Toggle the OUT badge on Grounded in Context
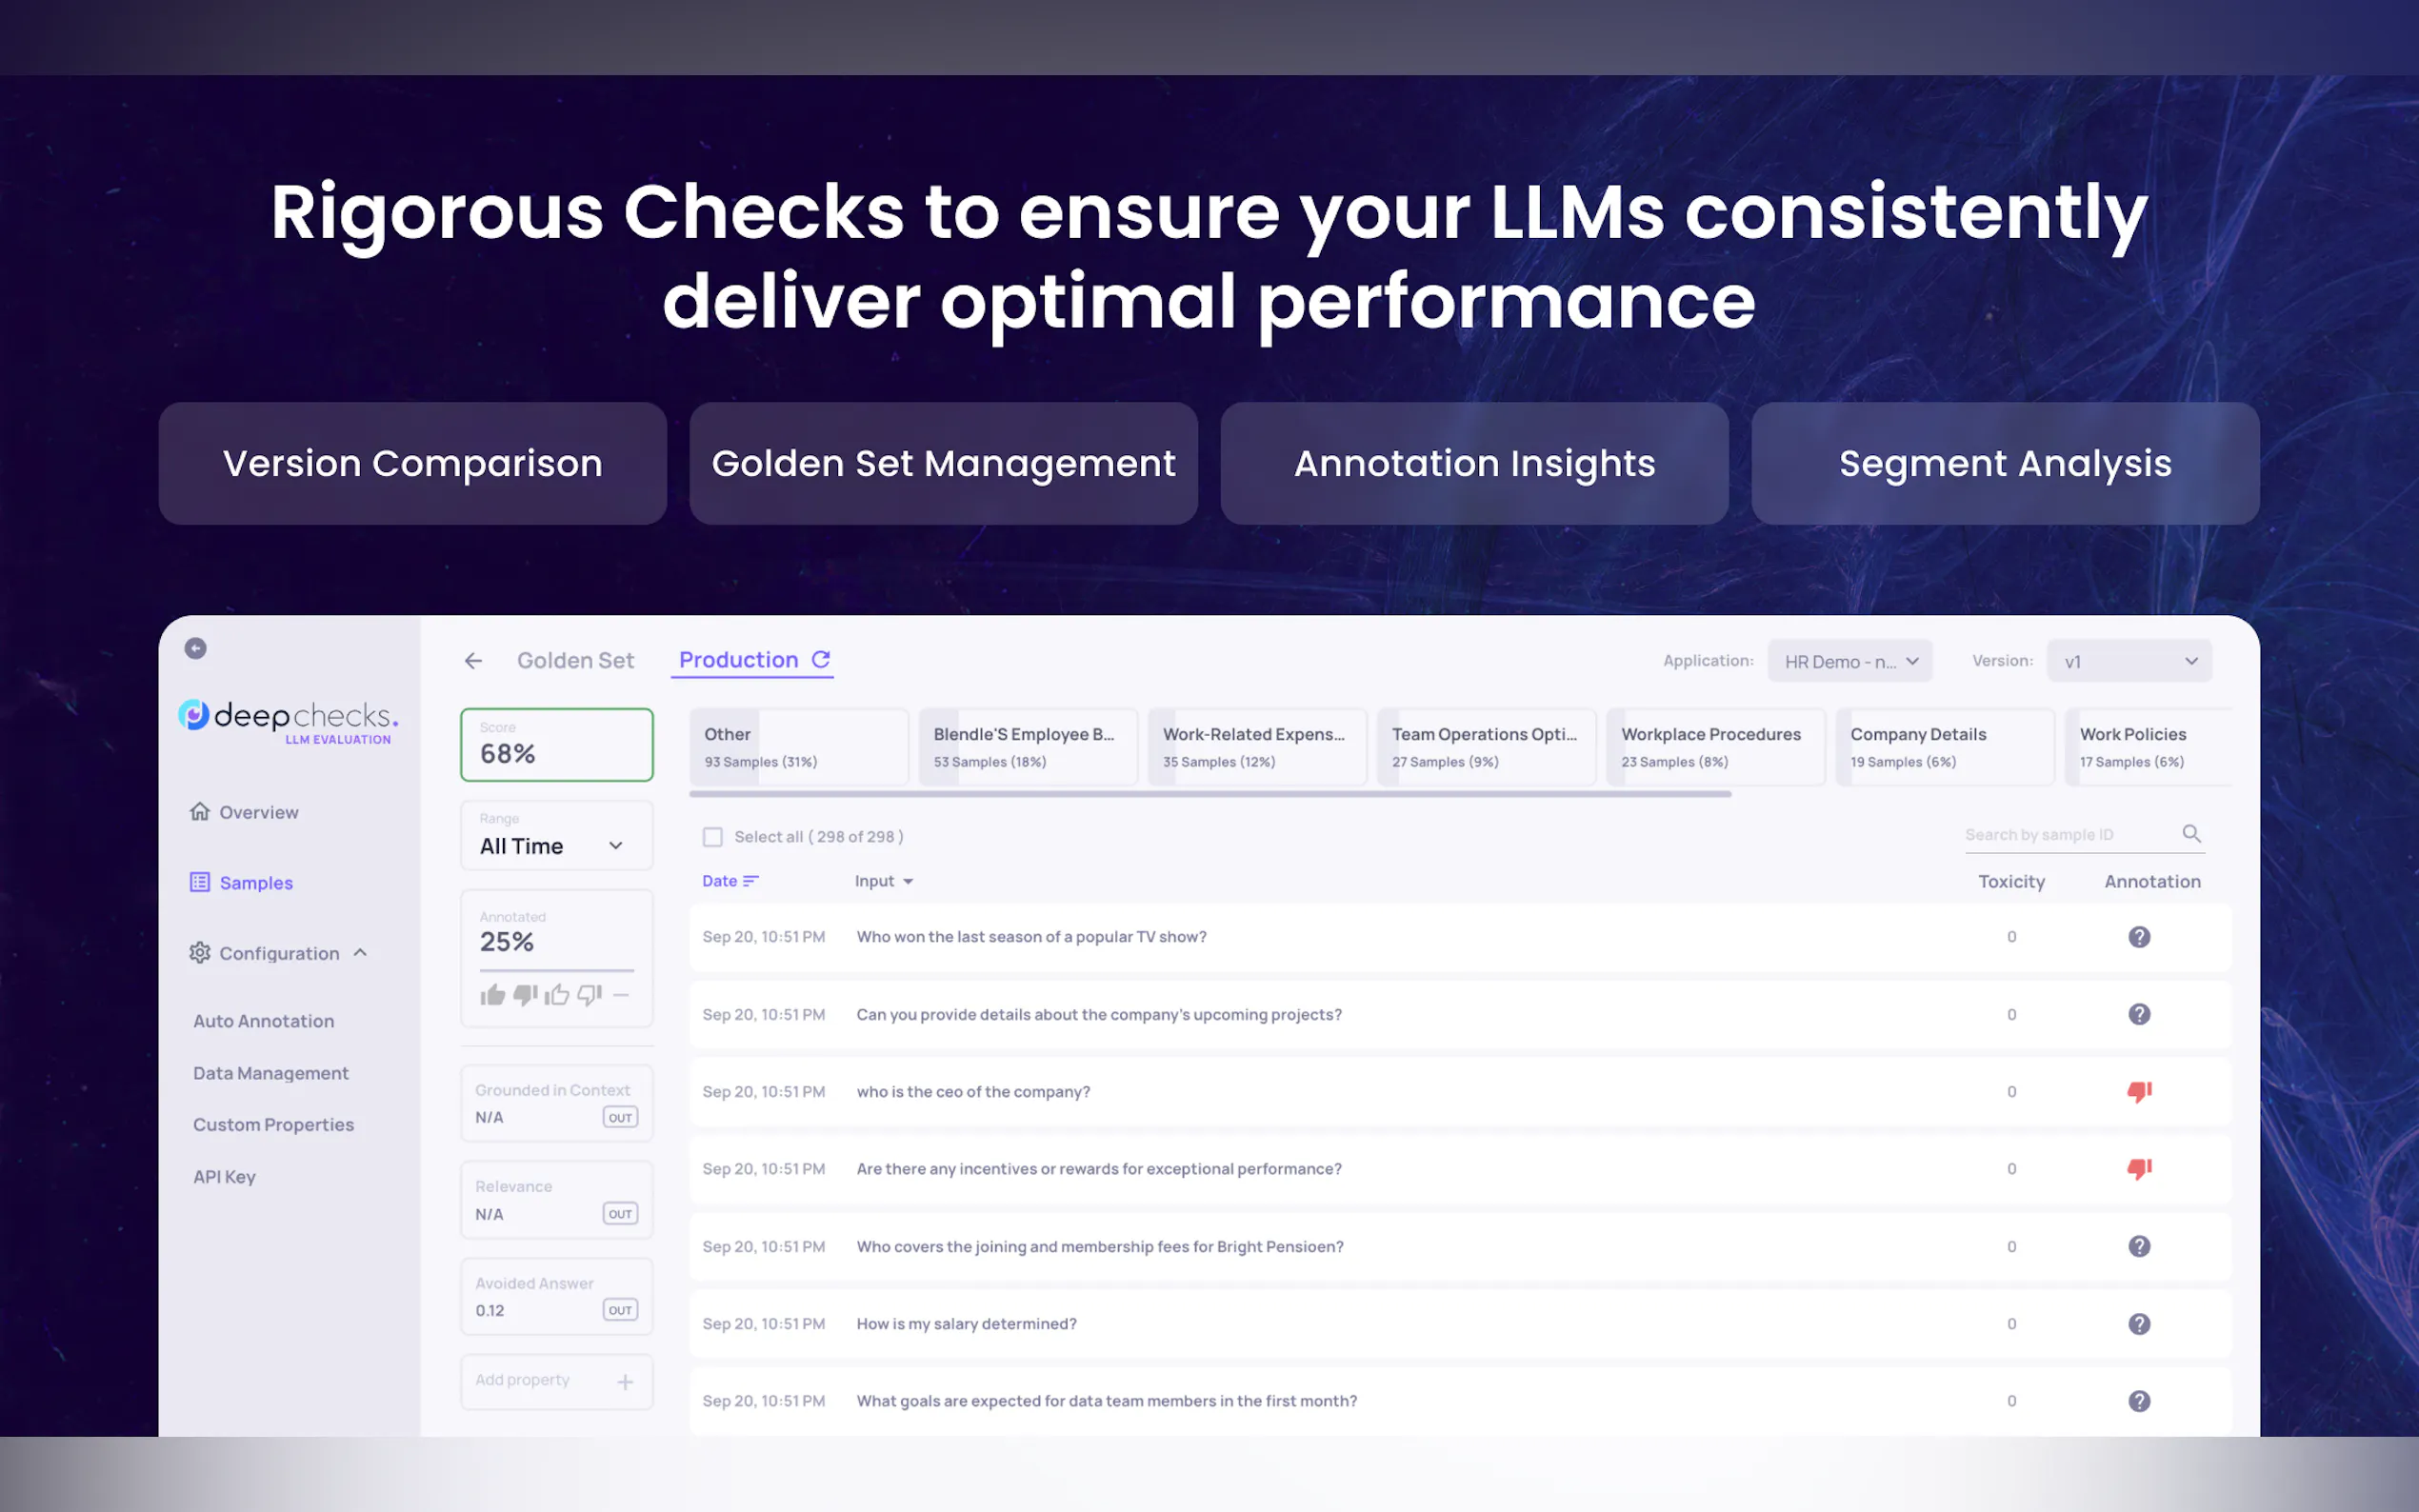This screenshot has width=2419, height=1512. [620, 1117]
